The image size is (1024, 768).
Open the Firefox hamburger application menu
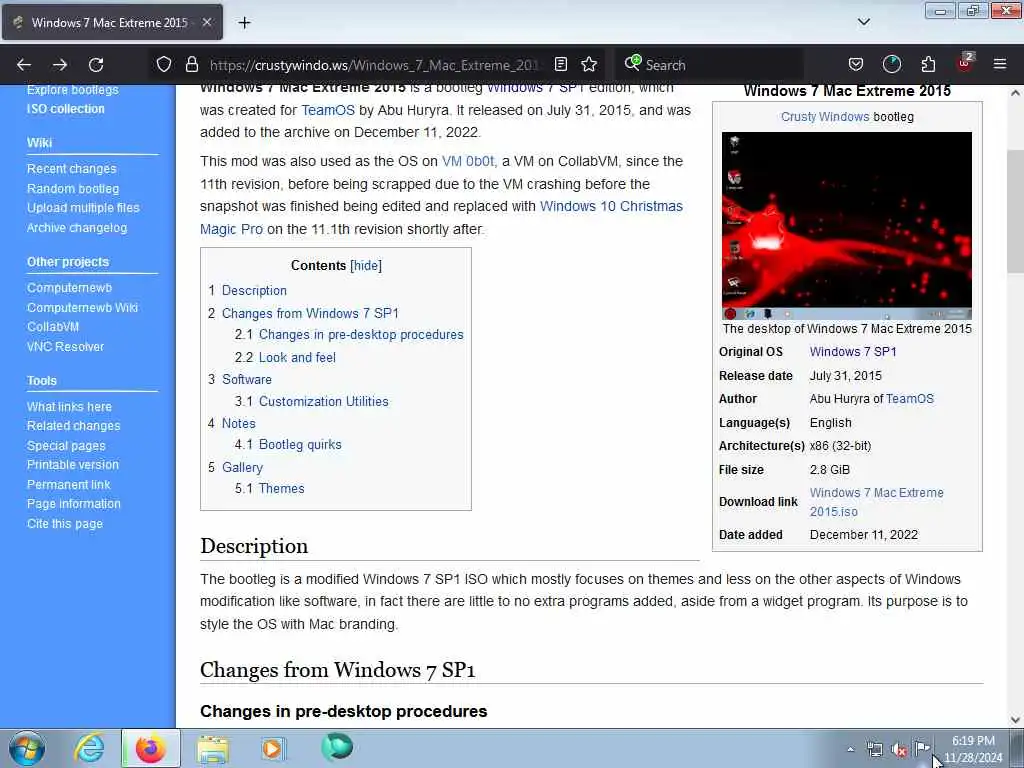point(1000,64)
